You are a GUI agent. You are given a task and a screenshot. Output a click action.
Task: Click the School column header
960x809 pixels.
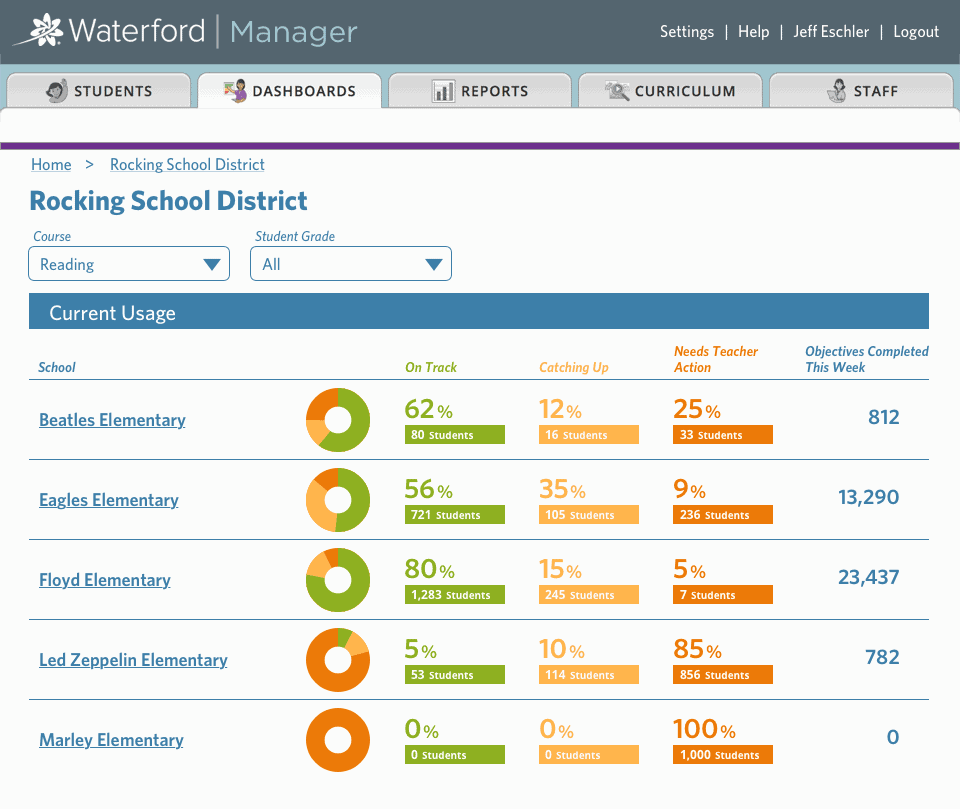point(57,367)
